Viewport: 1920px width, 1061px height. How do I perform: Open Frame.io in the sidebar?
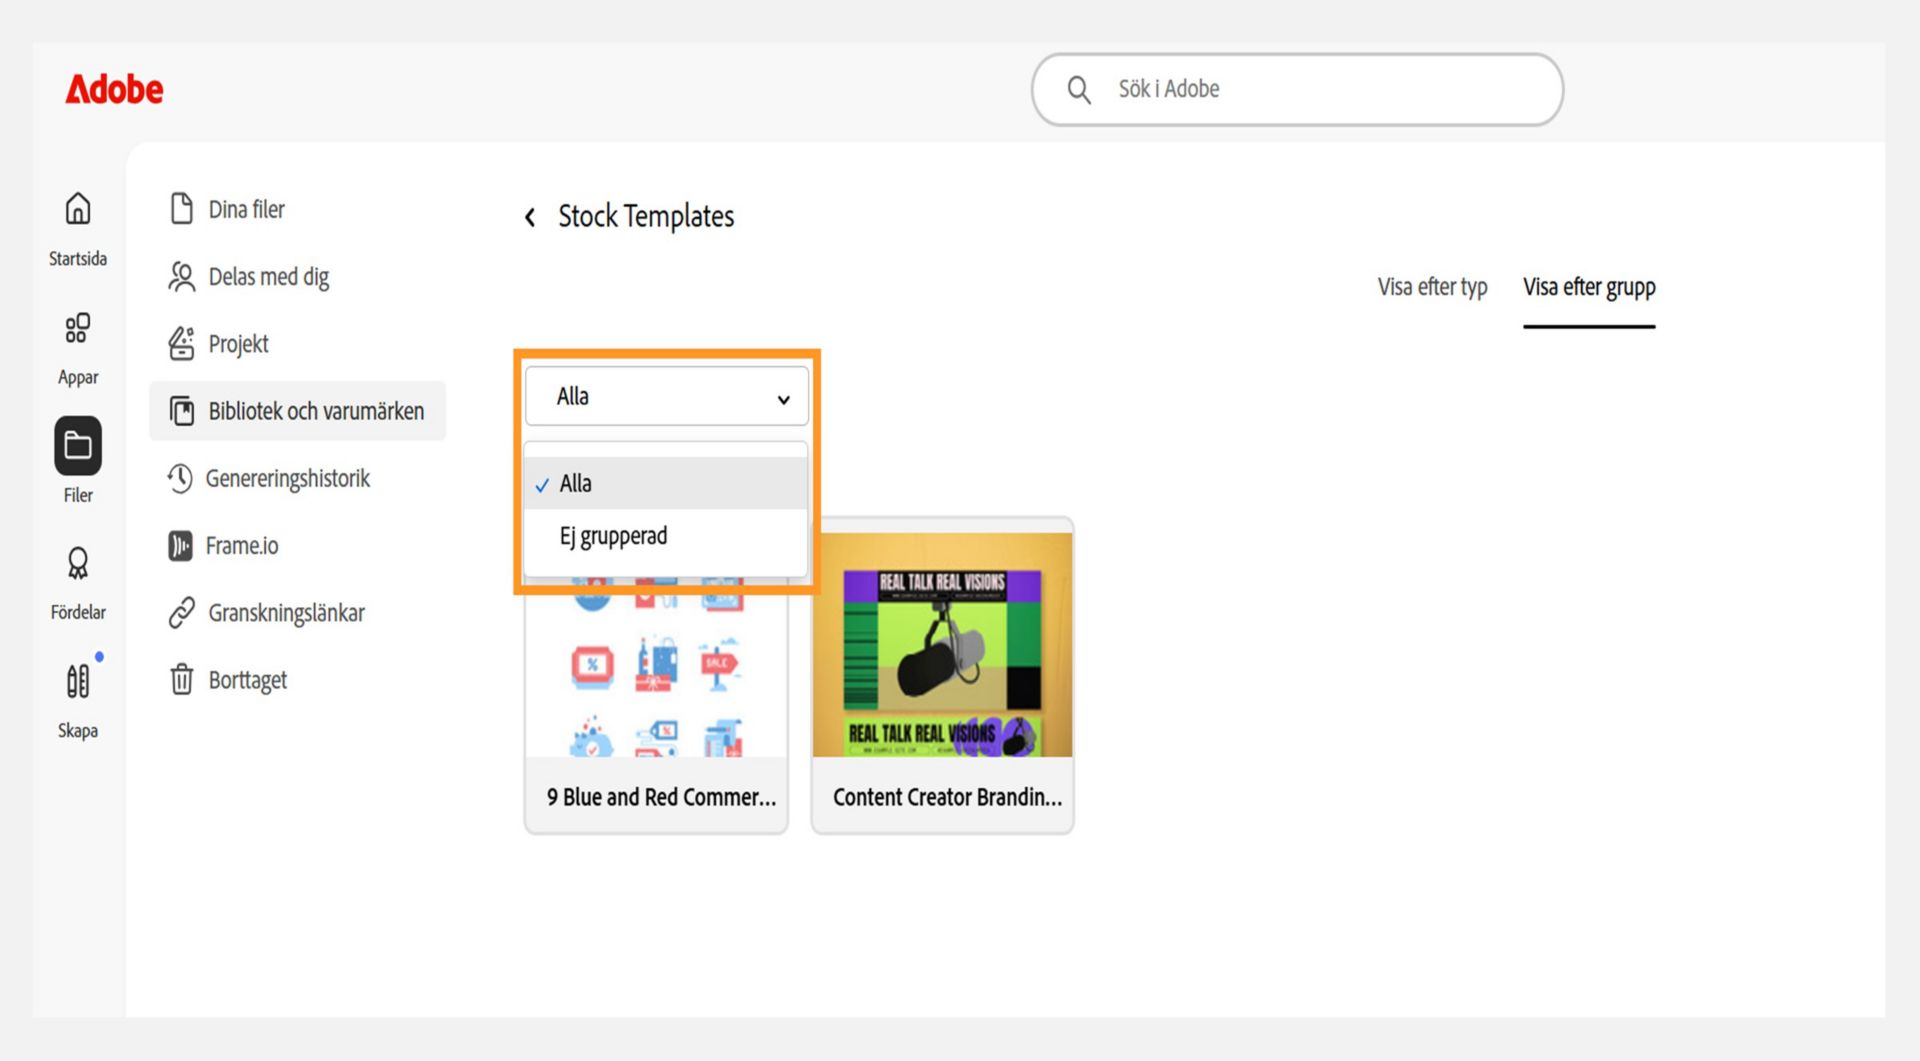tap(223, 546)
